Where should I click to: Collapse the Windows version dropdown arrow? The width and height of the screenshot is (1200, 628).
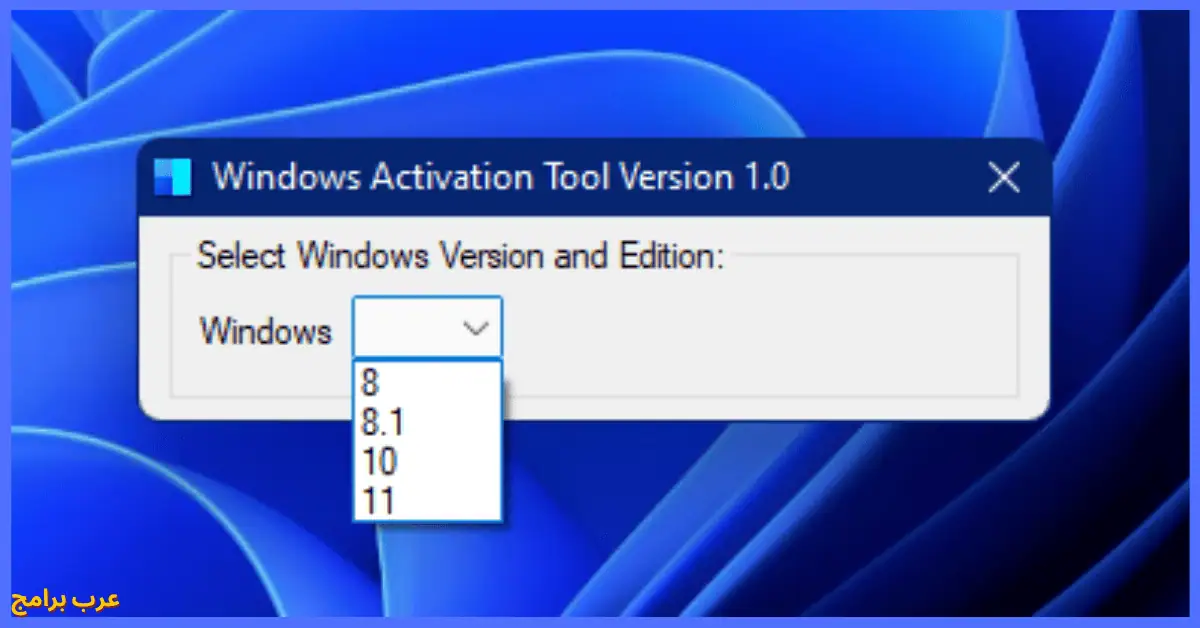[476, 328]
